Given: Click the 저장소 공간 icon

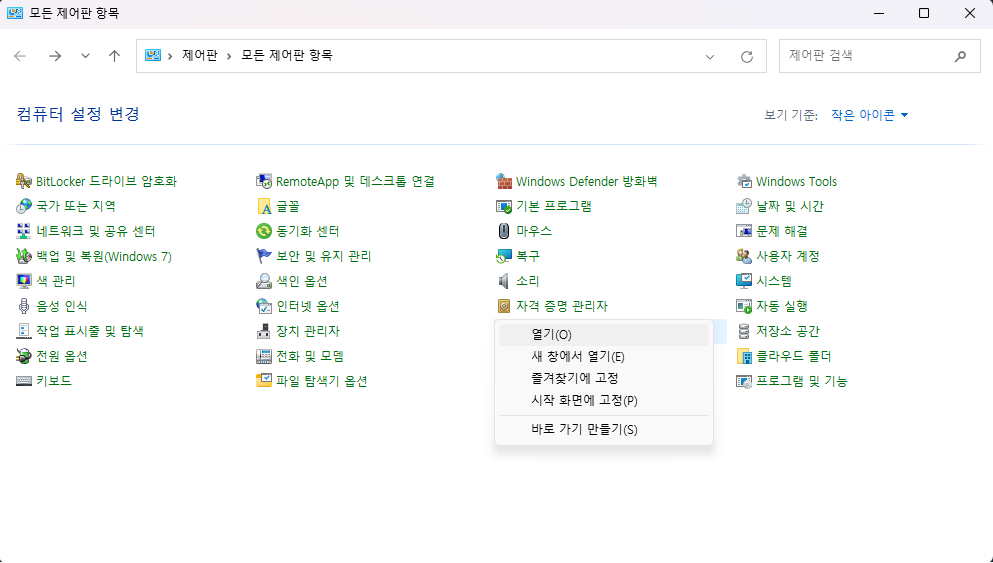Looking at the screenshot, I should 743,331.
